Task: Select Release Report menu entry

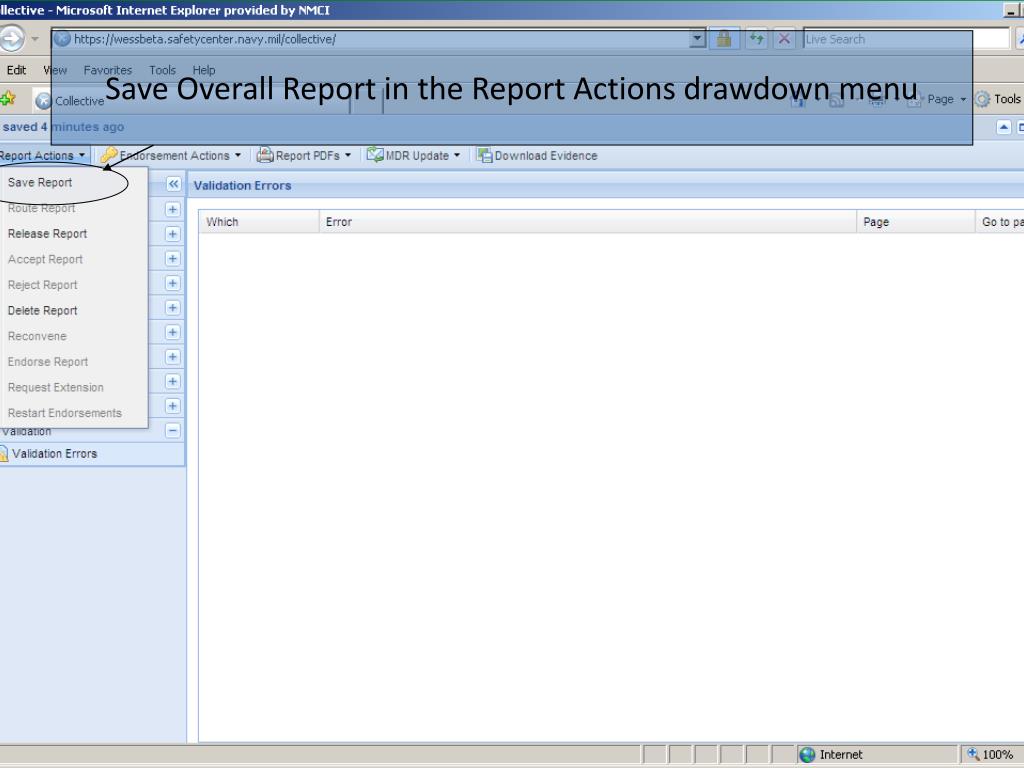Action: click(x=47, y=234)
